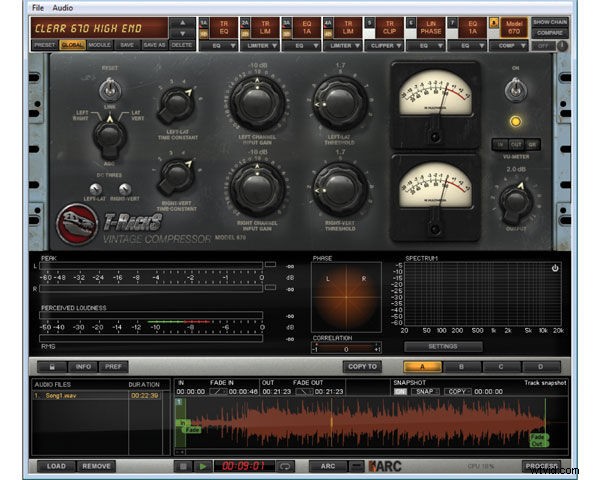Select the EQ 1A module in slot 3A

[306, 28]
